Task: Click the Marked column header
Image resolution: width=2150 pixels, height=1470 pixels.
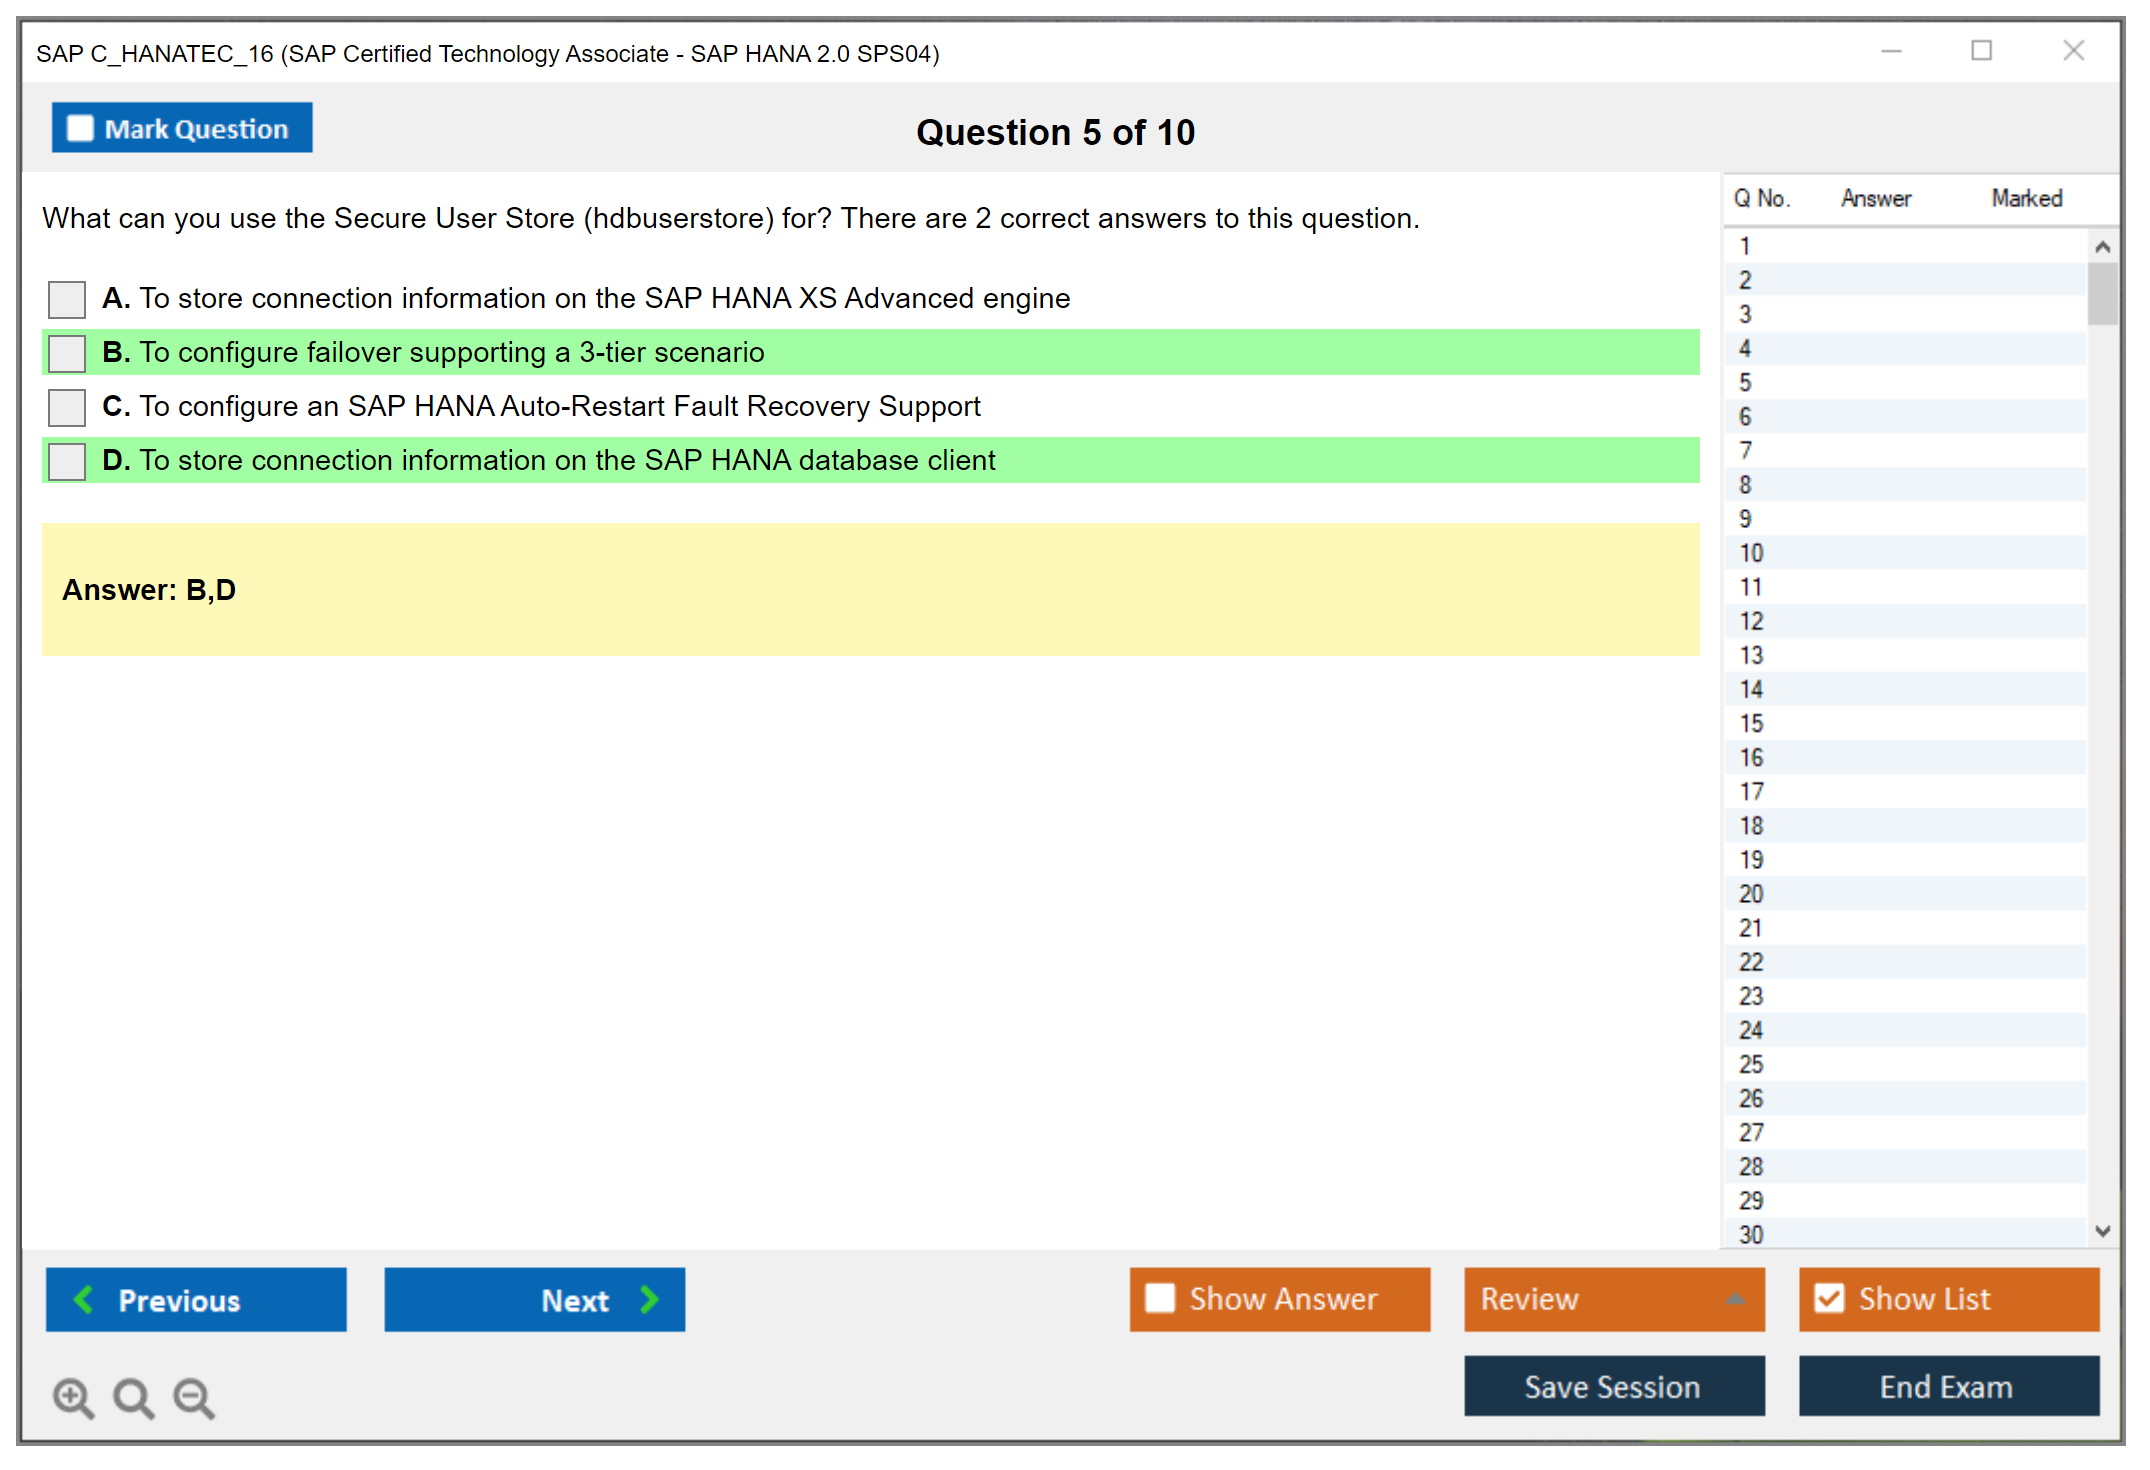Action: [x=2026, y=198]
